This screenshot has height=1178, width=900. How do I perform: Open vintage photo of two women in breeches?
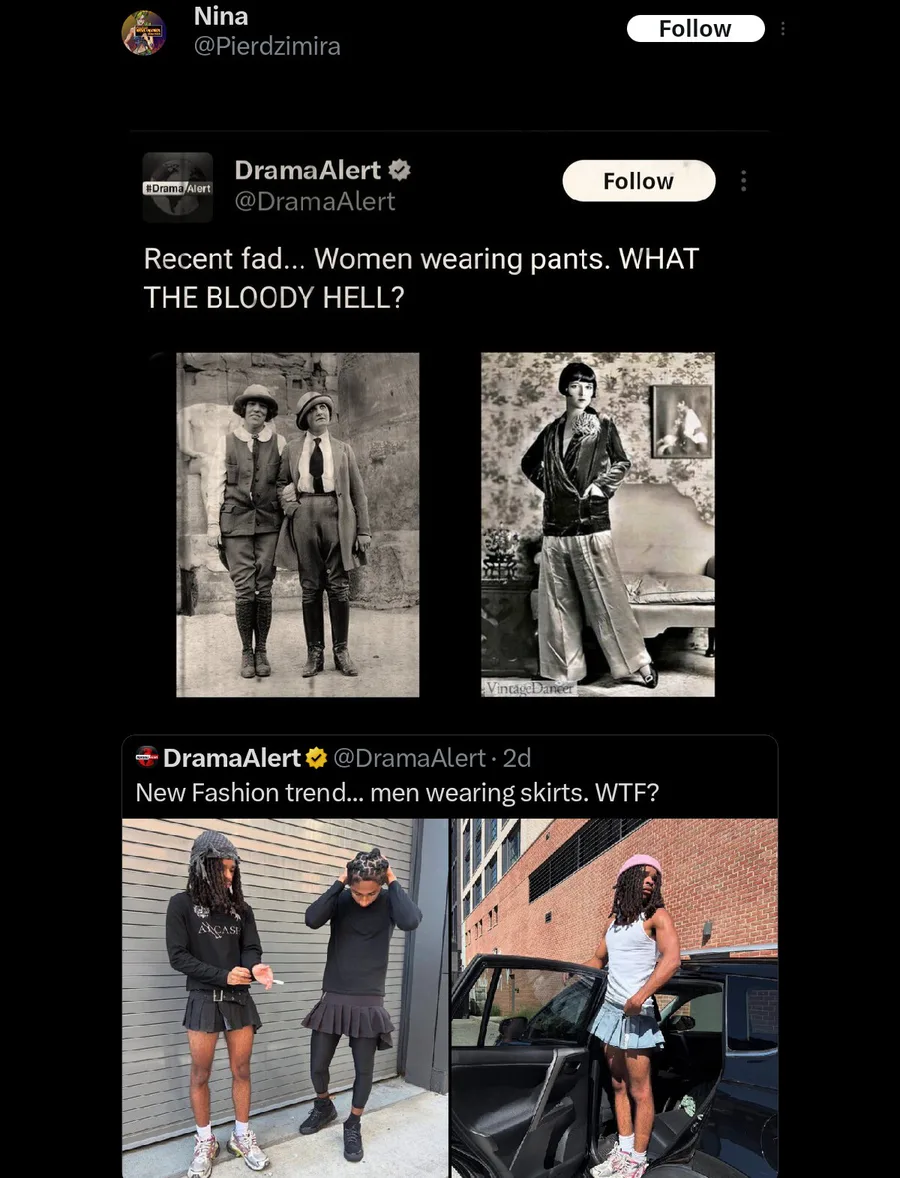(x=297, y=524)
